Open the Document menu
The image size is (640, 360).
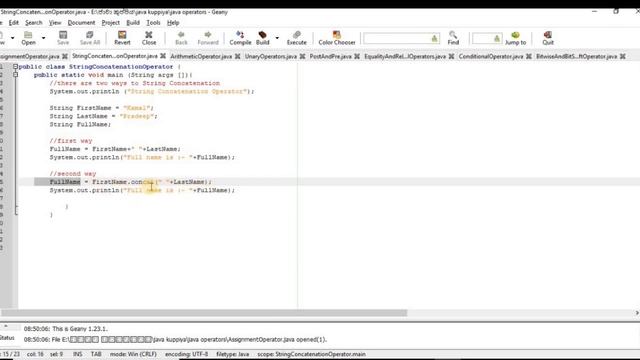point(81,22)
